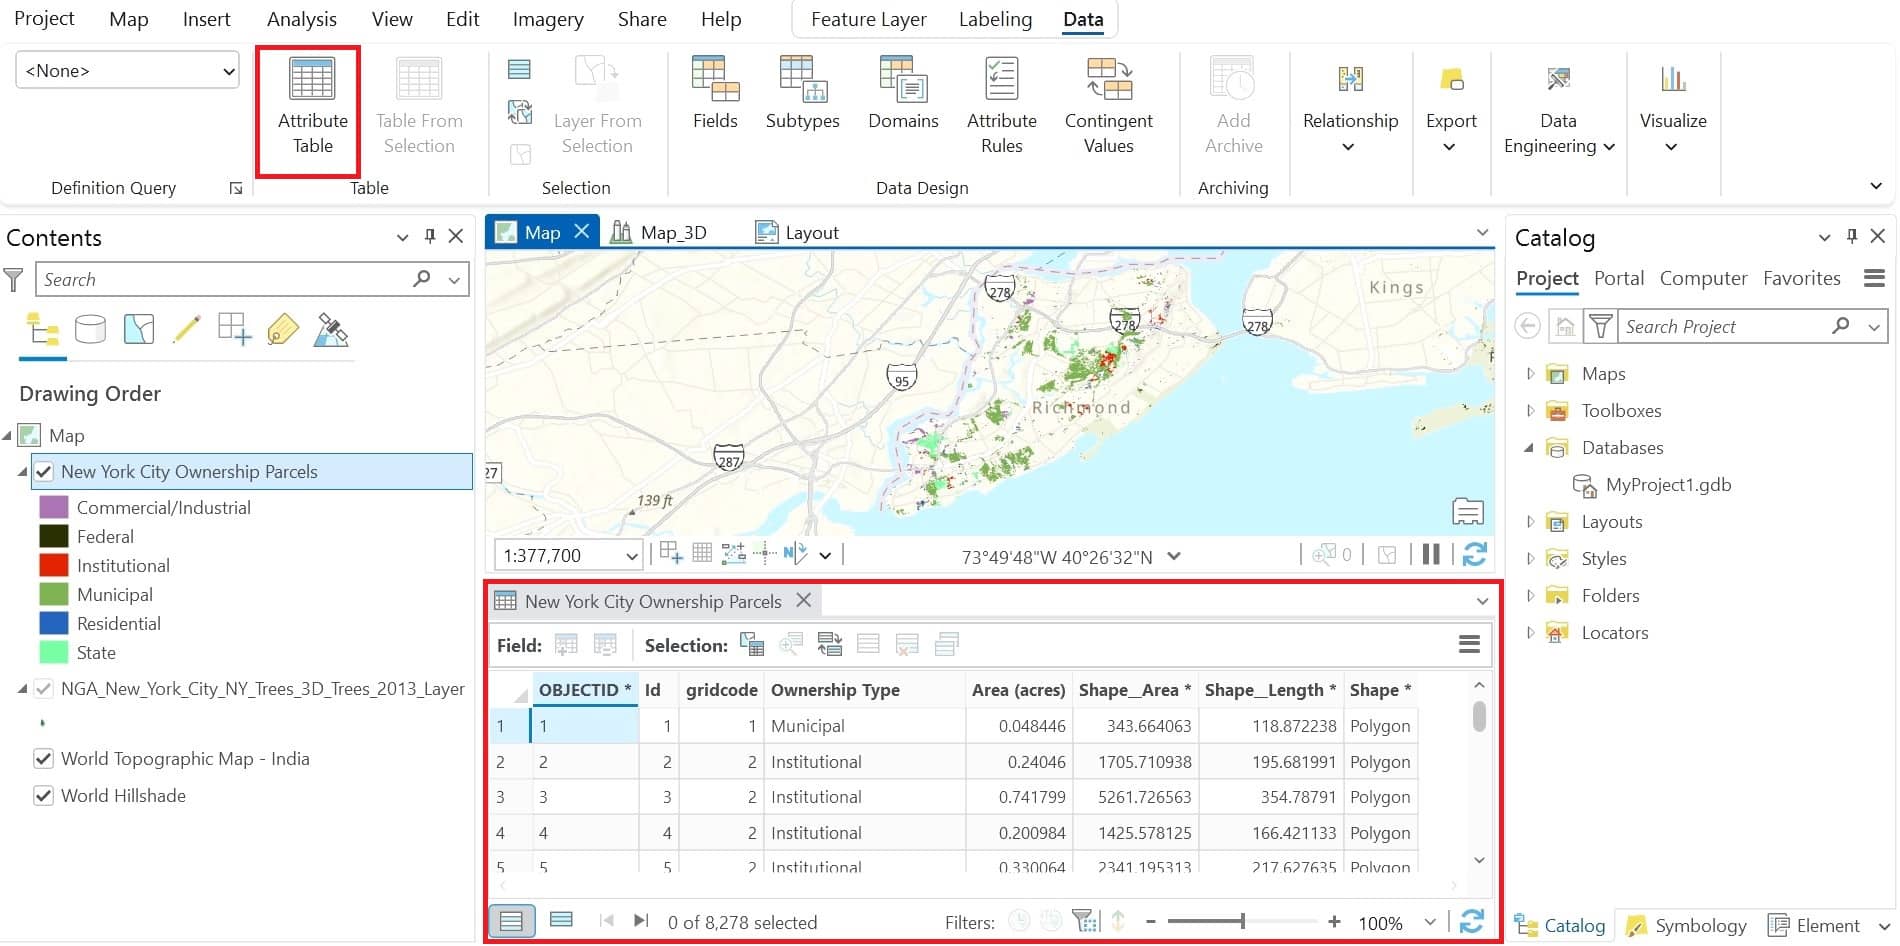The height and width of the screenshot is (946, 1900).
Task: Enable World Topographic Map - India layer
Action: (44, 758)
